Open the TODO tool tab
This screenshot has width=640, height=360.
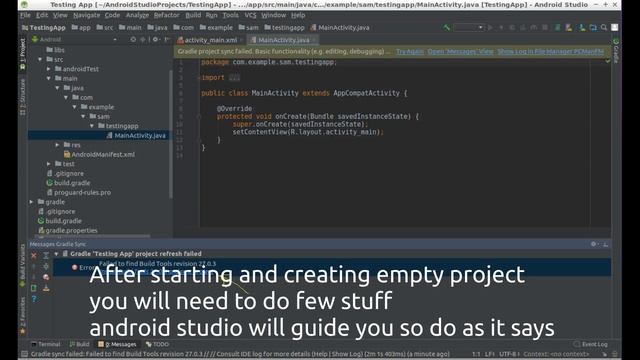pyautogui.click(x=157, y=344)
